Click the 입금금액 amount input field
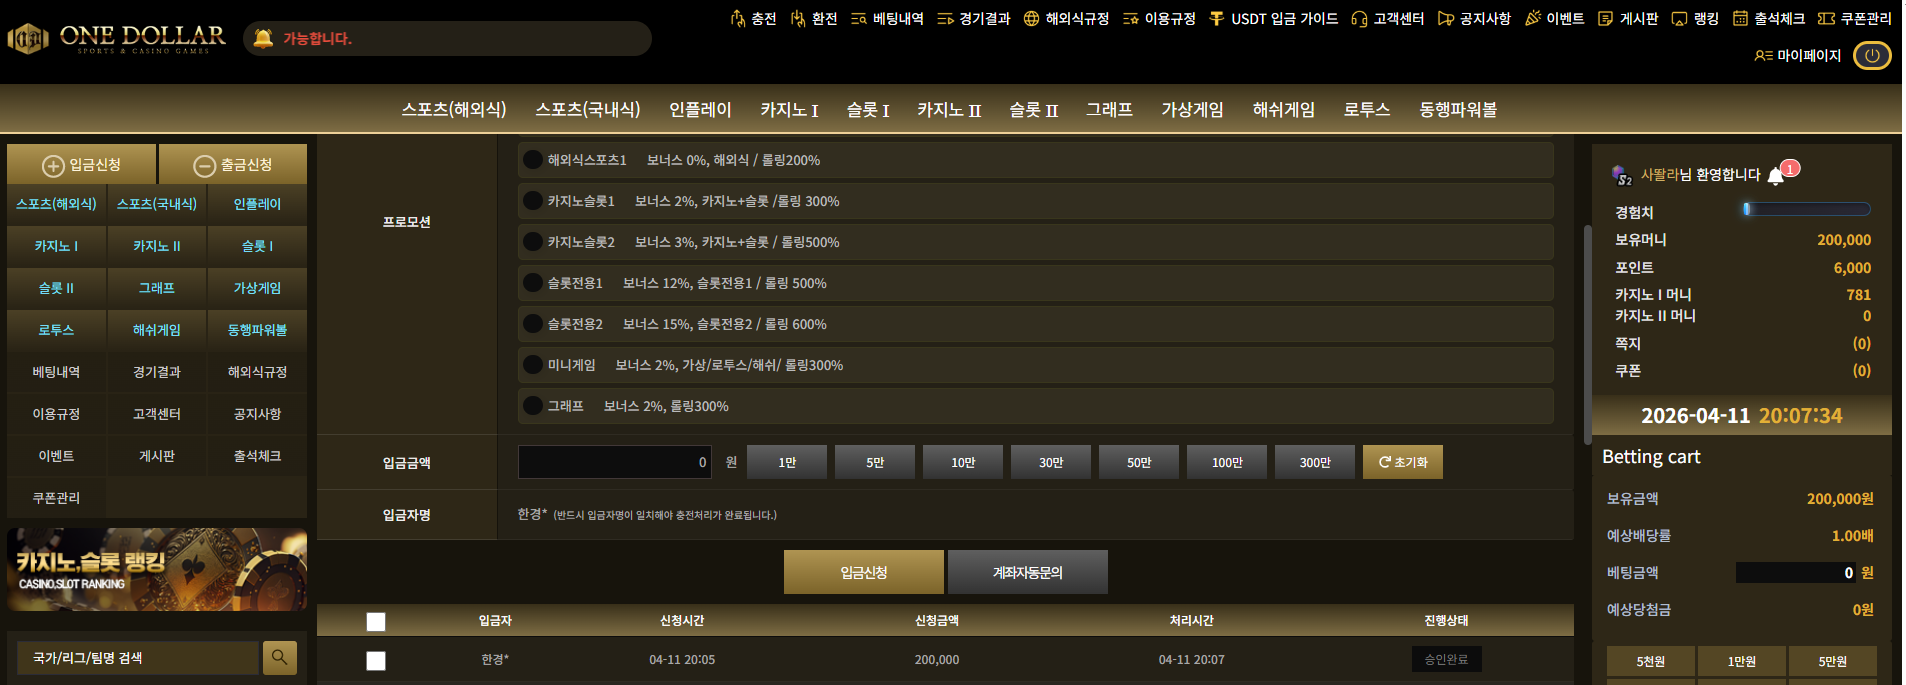The height and width of the screenshot is (685, 1906). (x=615, y=462)
